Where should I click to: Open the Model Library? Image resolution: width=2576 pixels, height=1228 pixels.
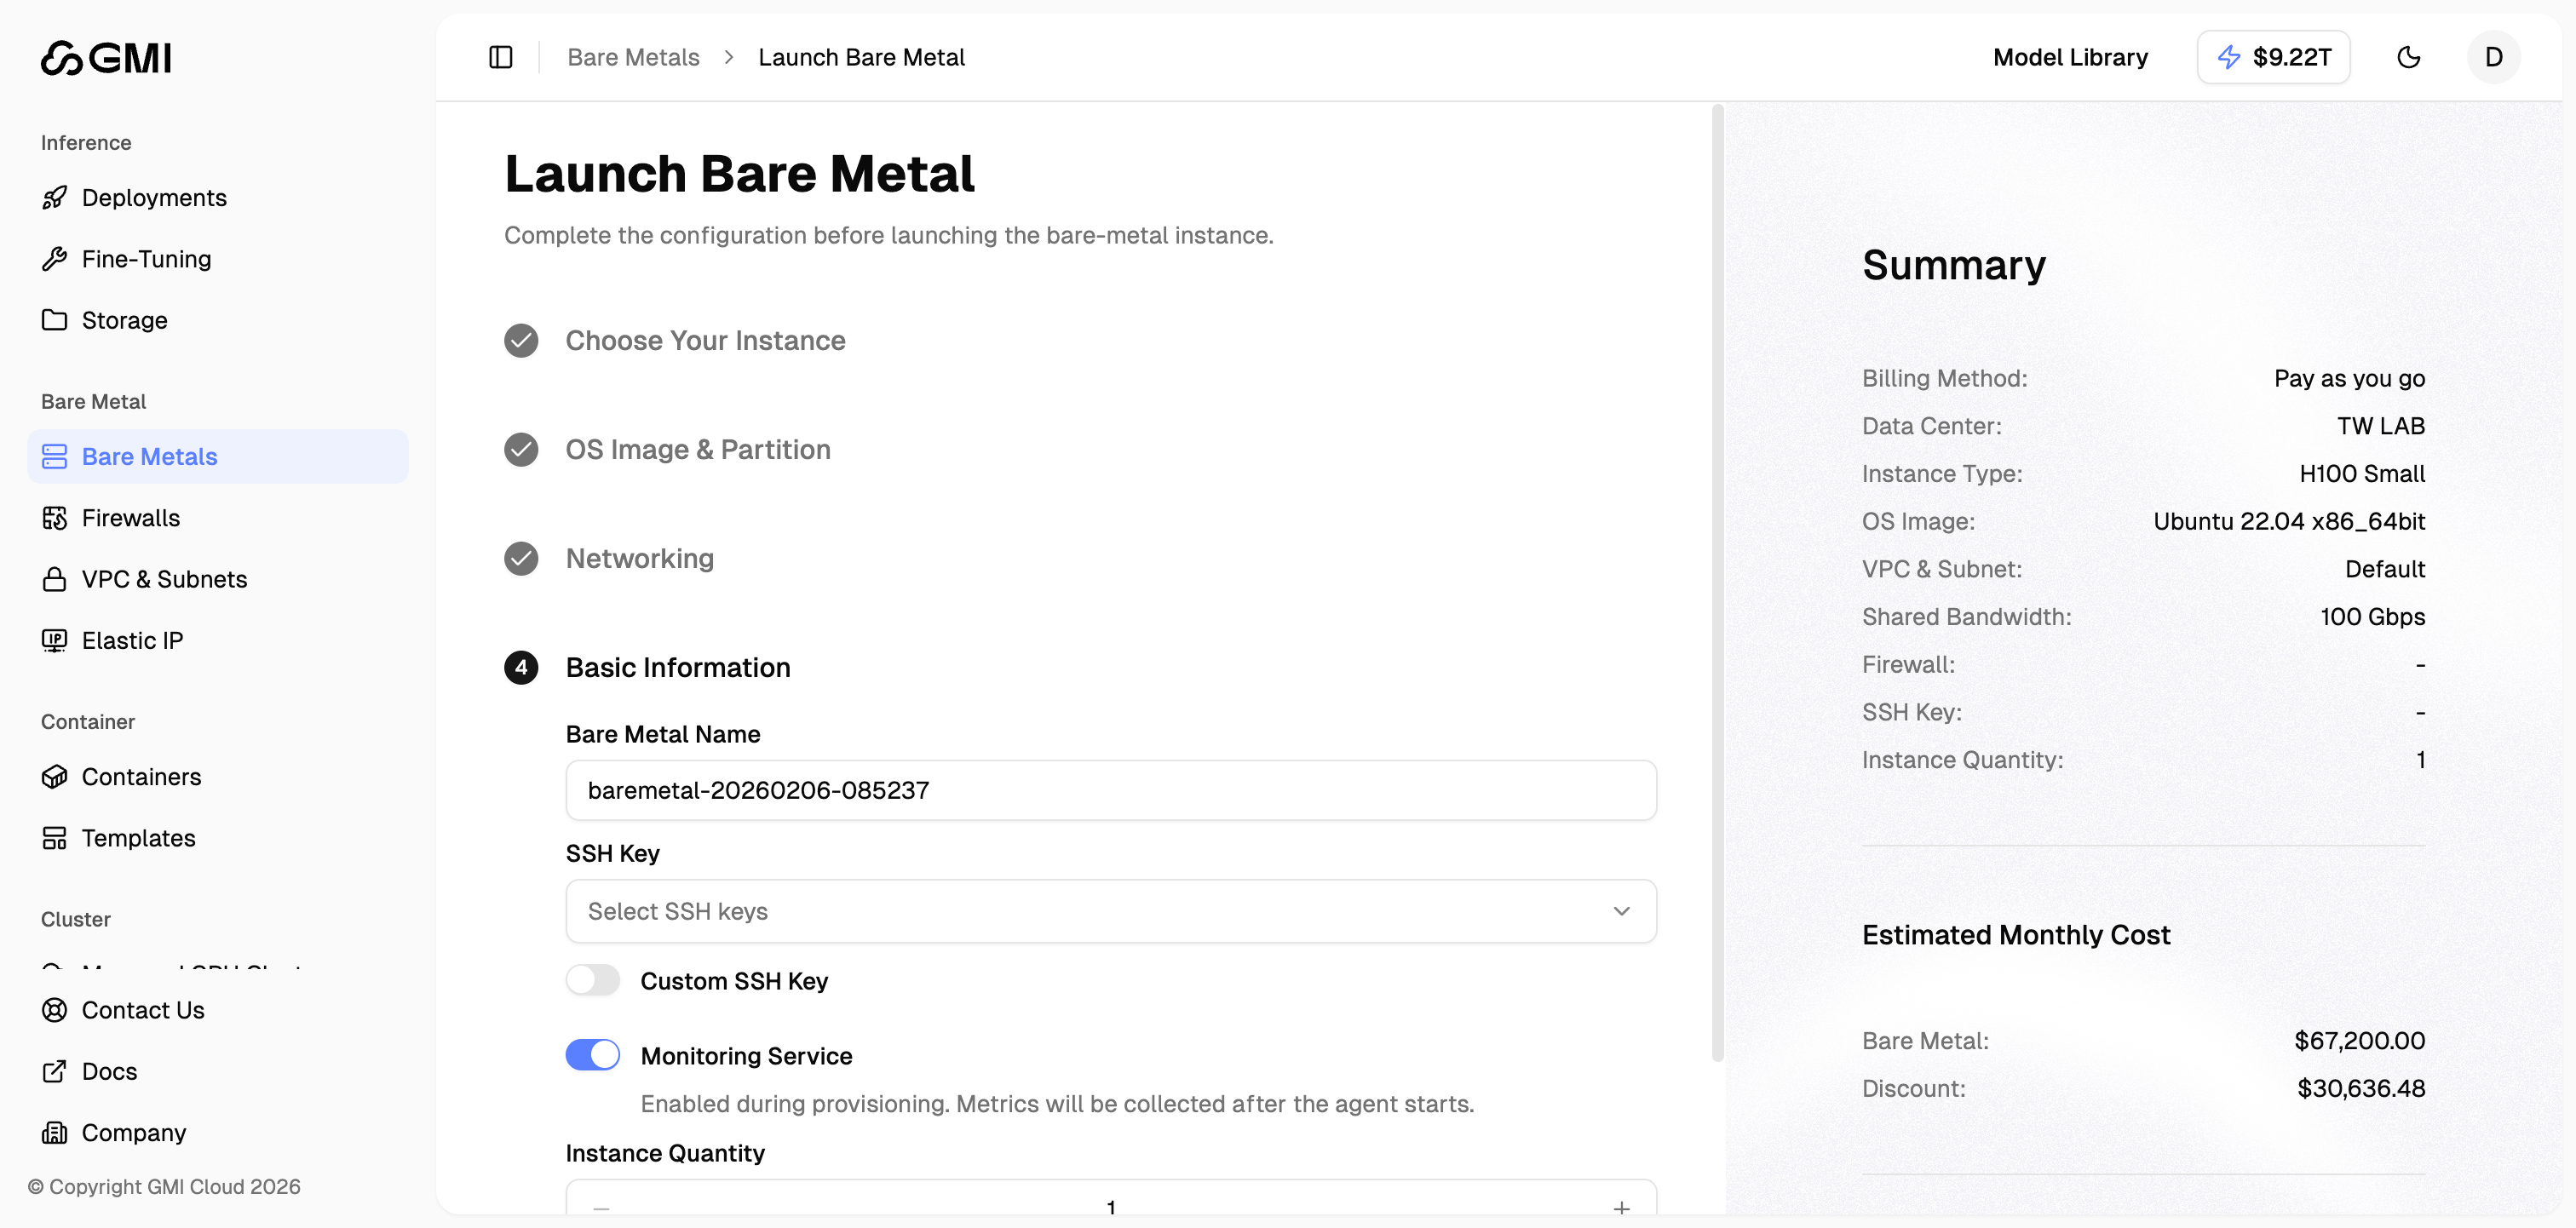2069,57
